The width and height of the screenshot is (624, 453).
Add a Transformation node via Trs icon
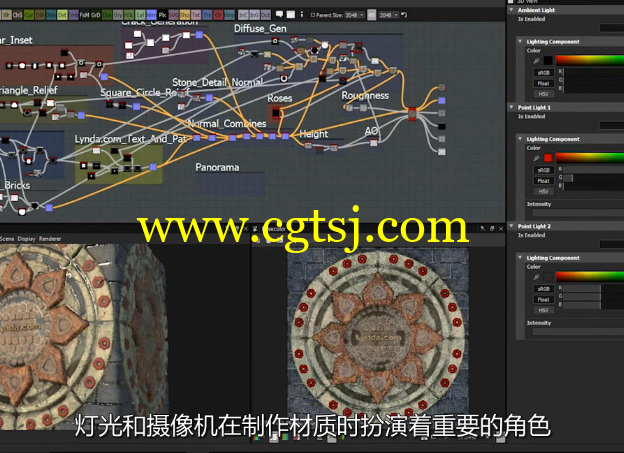(207, 15)
